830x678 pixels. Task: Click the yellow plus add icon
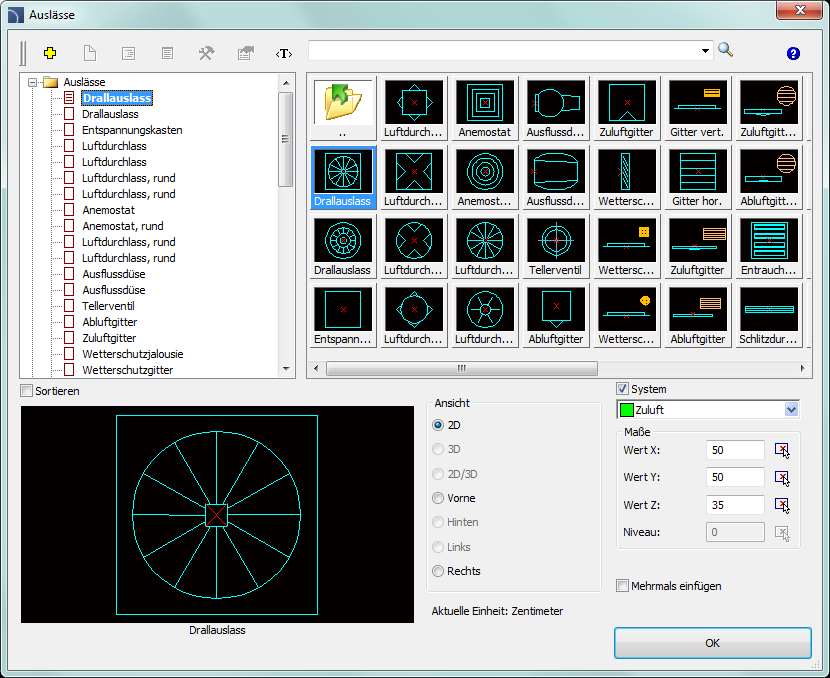pos(50,53)
